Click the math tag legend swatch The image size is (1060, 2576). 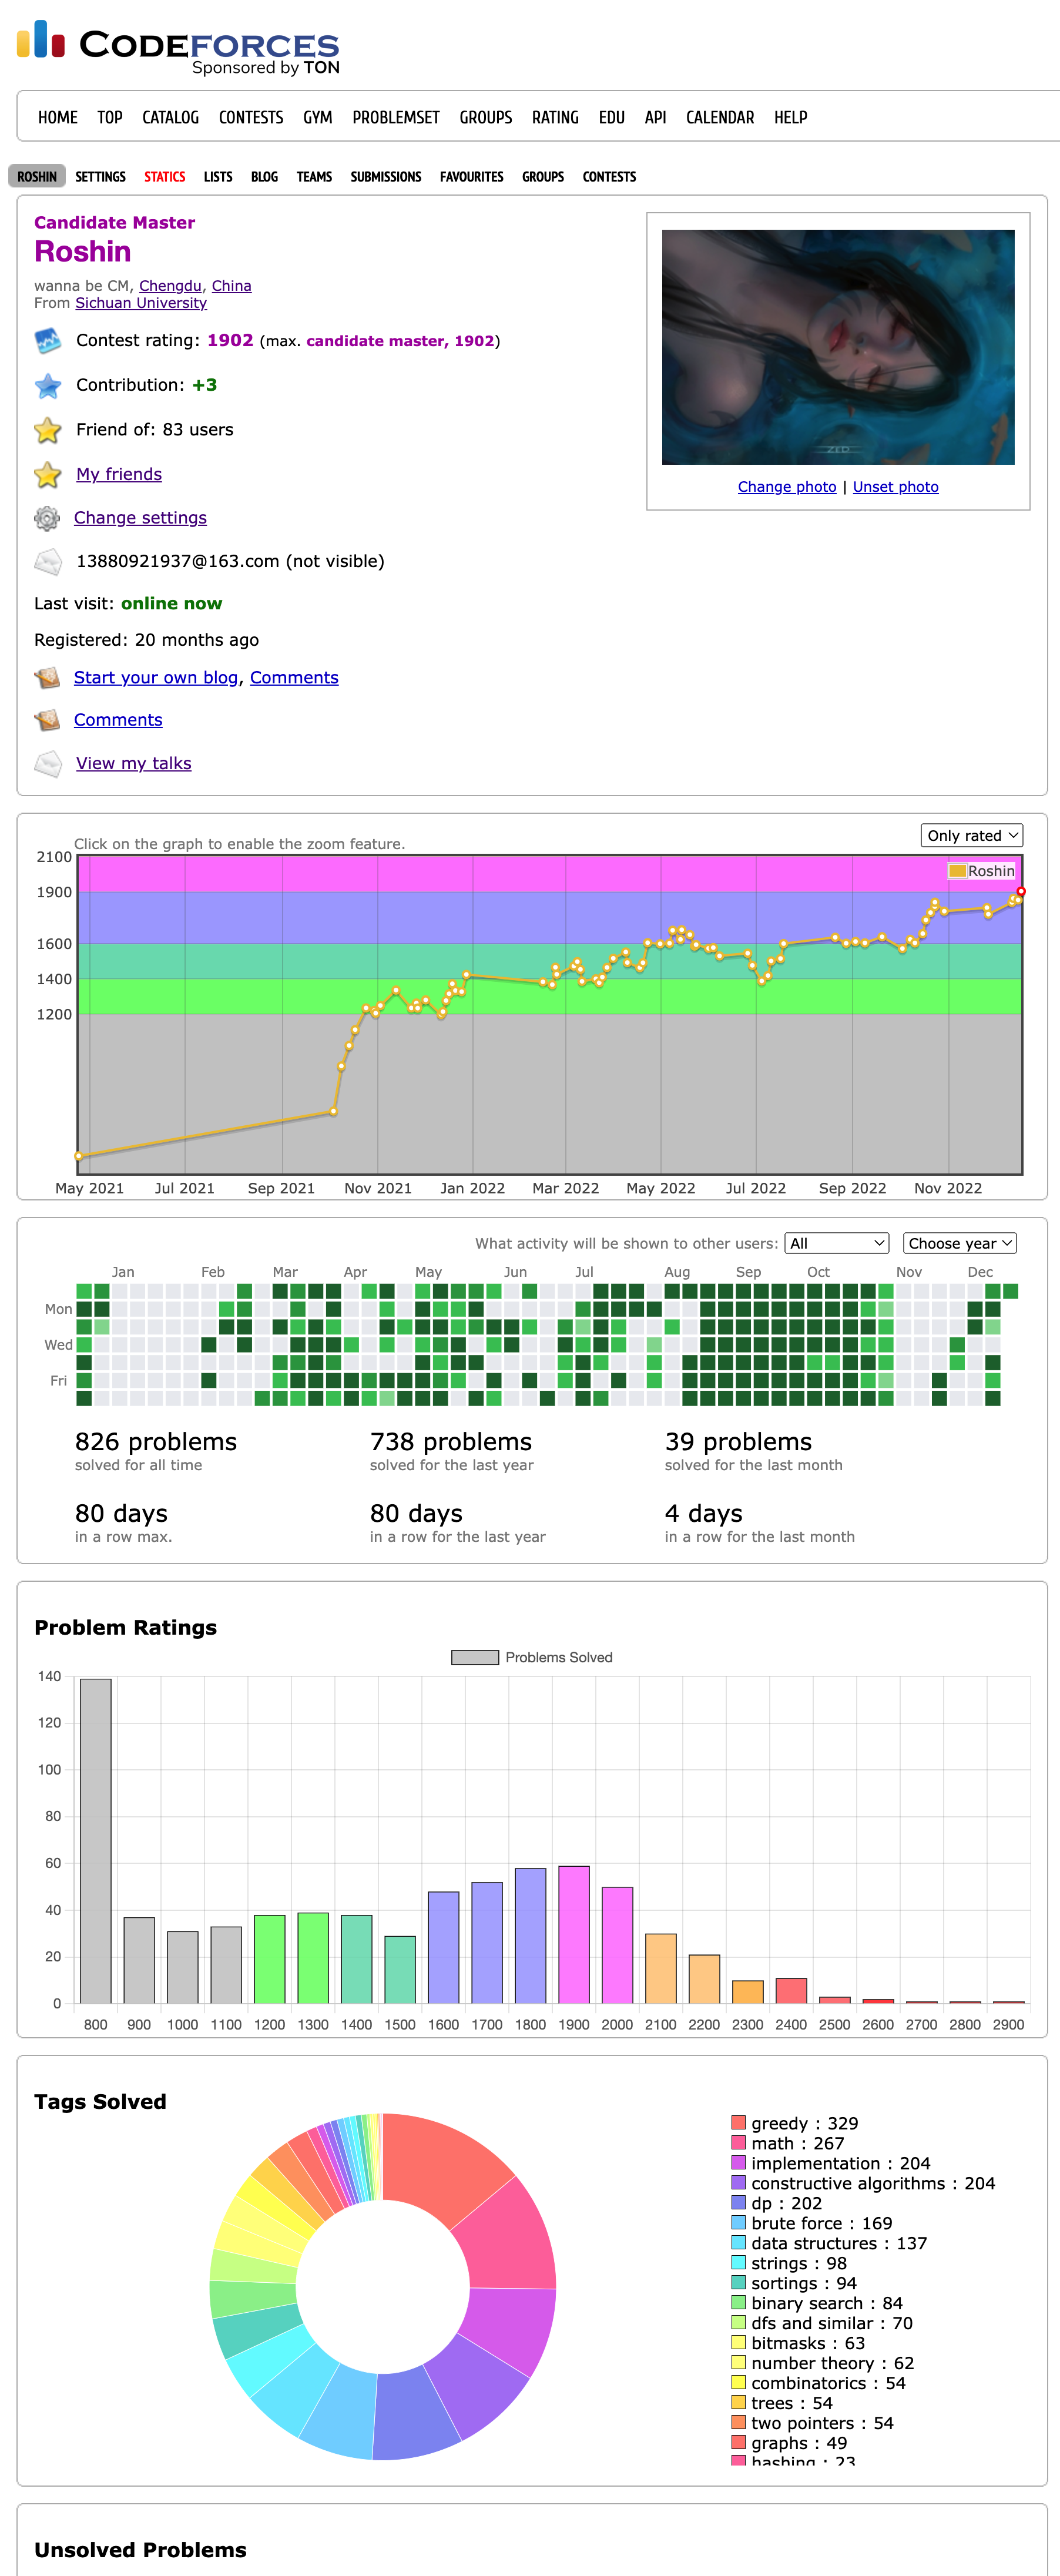[x=739, y=2143]
